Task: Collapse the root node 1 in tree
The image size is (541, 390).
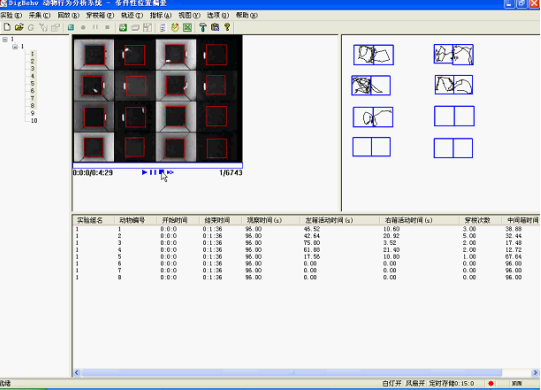Action: (5, 39)
